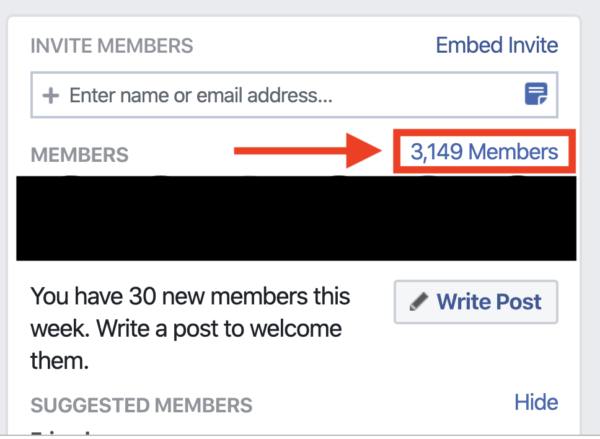Click the red arrow pointing to member count

pos(308,151)
